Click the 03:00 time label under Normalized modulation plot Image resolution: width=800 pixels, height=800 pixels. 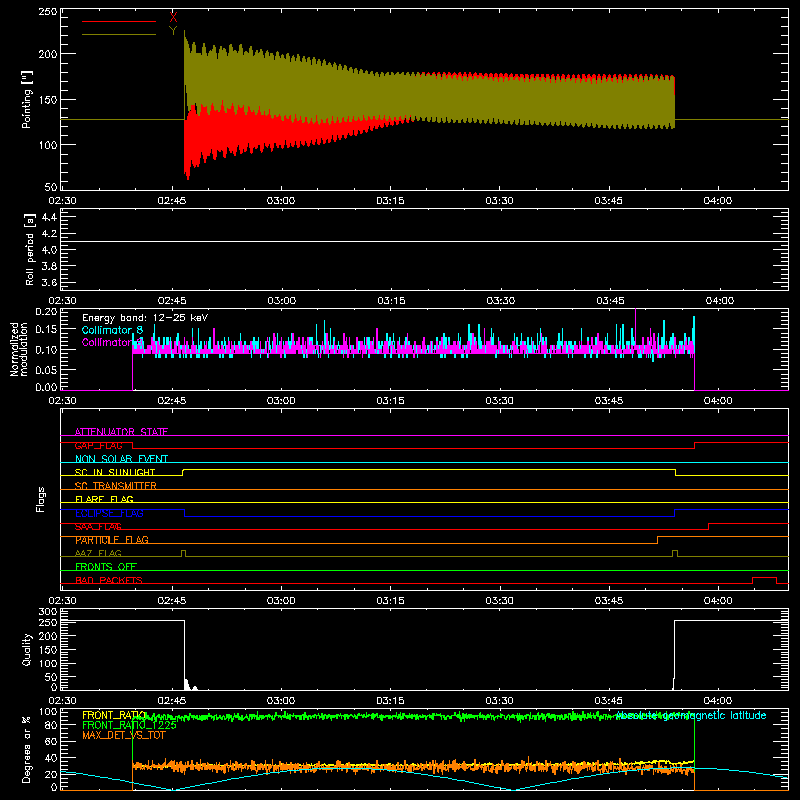(x=281, y=401)
